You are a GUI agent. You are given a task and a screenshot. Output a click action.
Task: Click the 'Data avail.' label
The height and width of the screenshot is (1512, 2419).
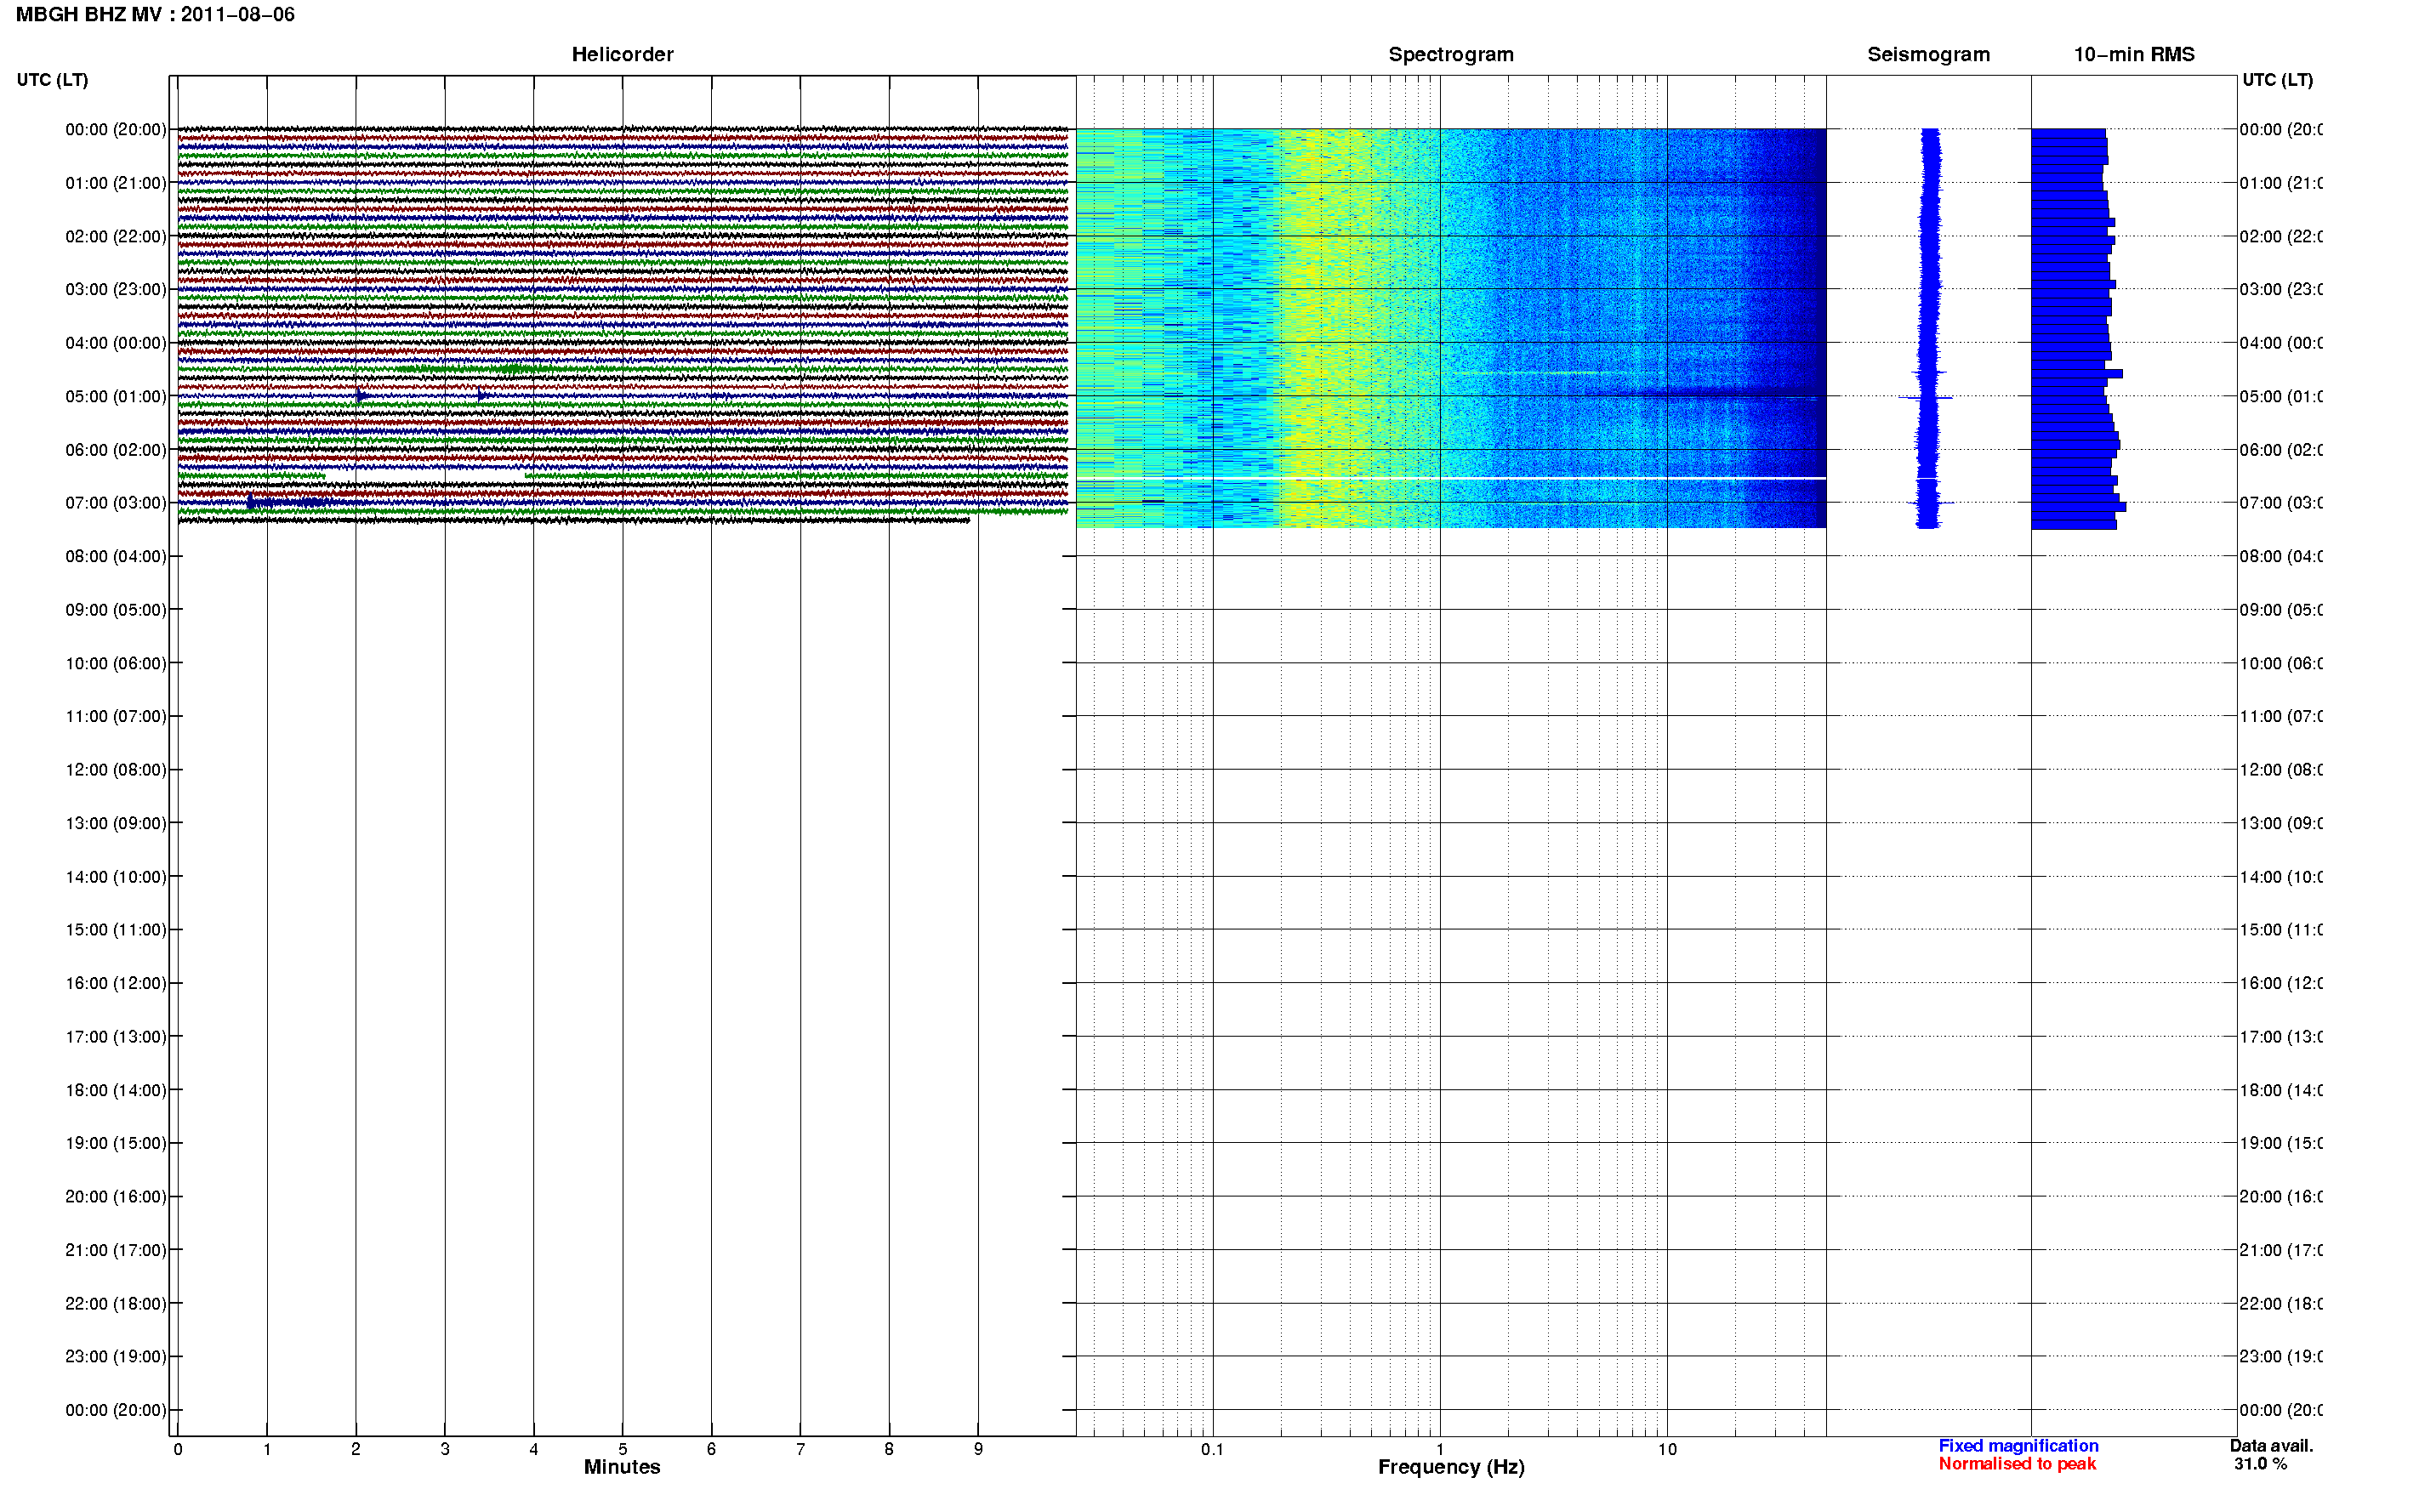pyautogui.click(x=2271, y=1446)
